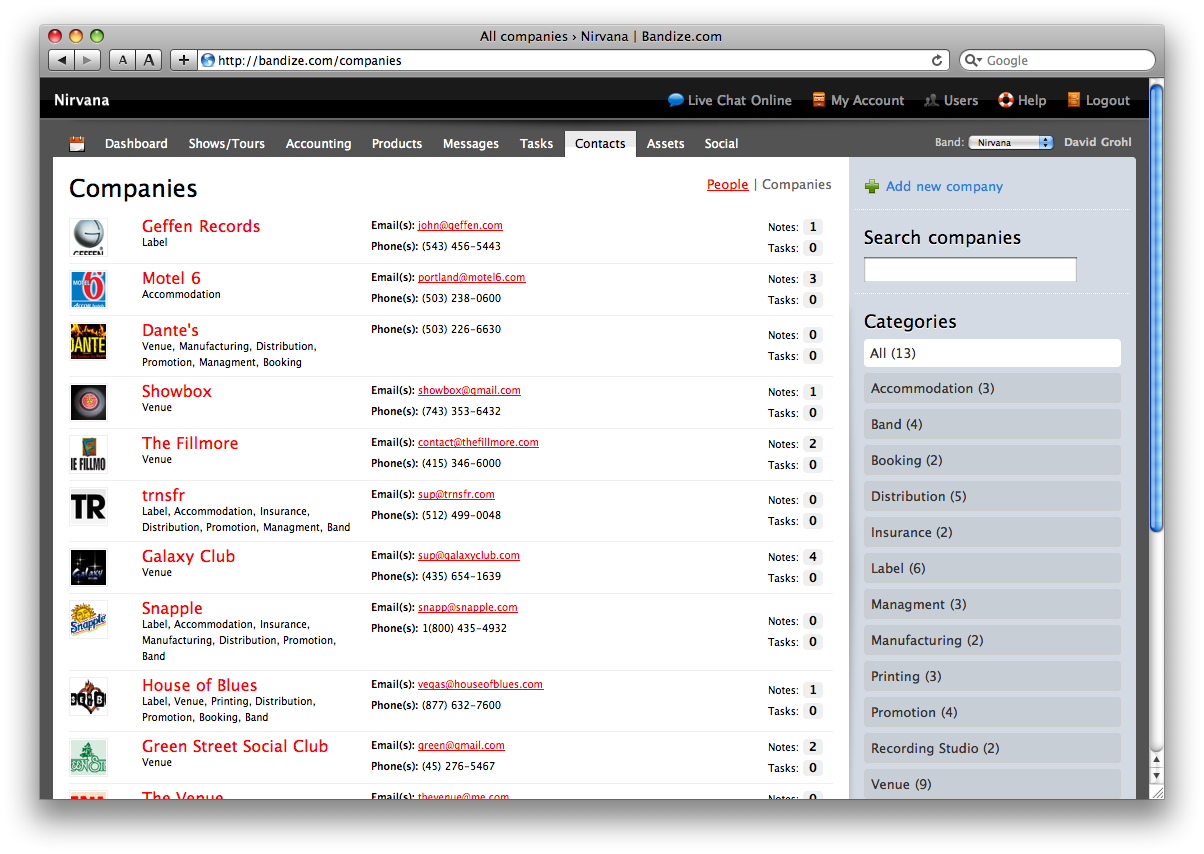Click the Help lifebuoy icon
The height and width of the screenshot is (854, 1204).
(x=1006, y=100)
